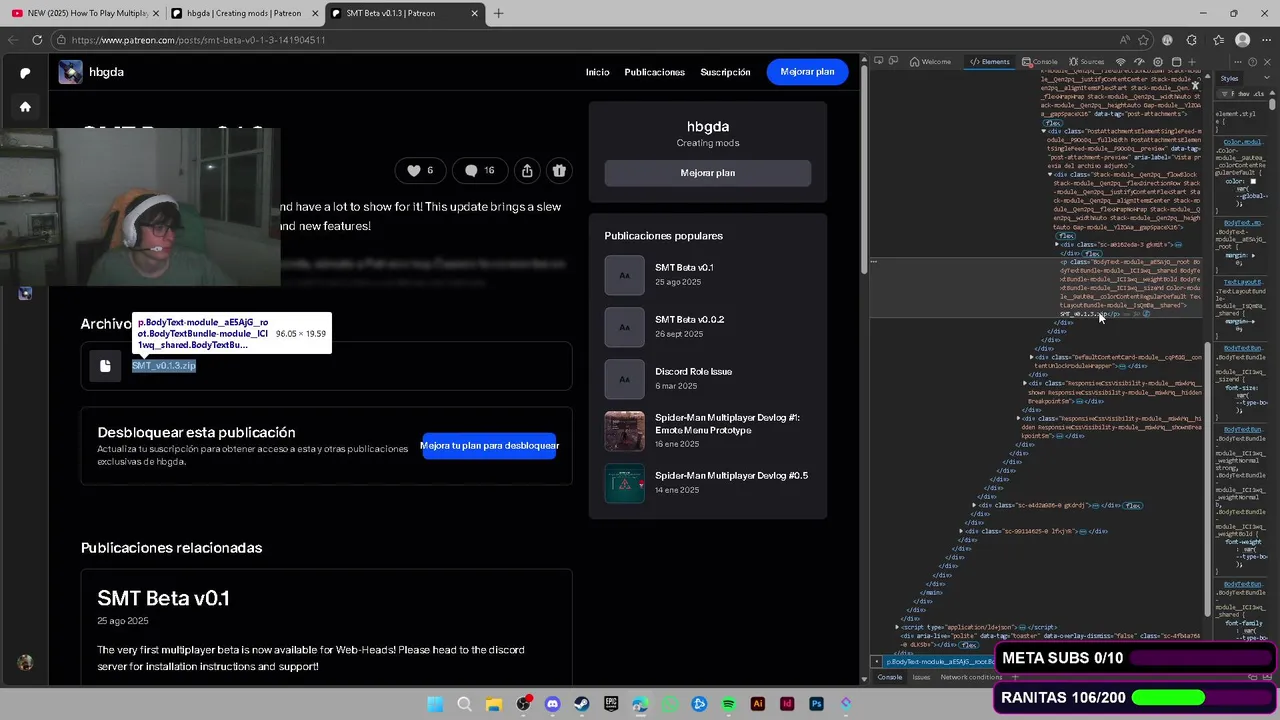The width and height of the screenshot is (1280, 720).
Task: Collapse the Stack-module flowBlock div node
Action: [1050, 174]
